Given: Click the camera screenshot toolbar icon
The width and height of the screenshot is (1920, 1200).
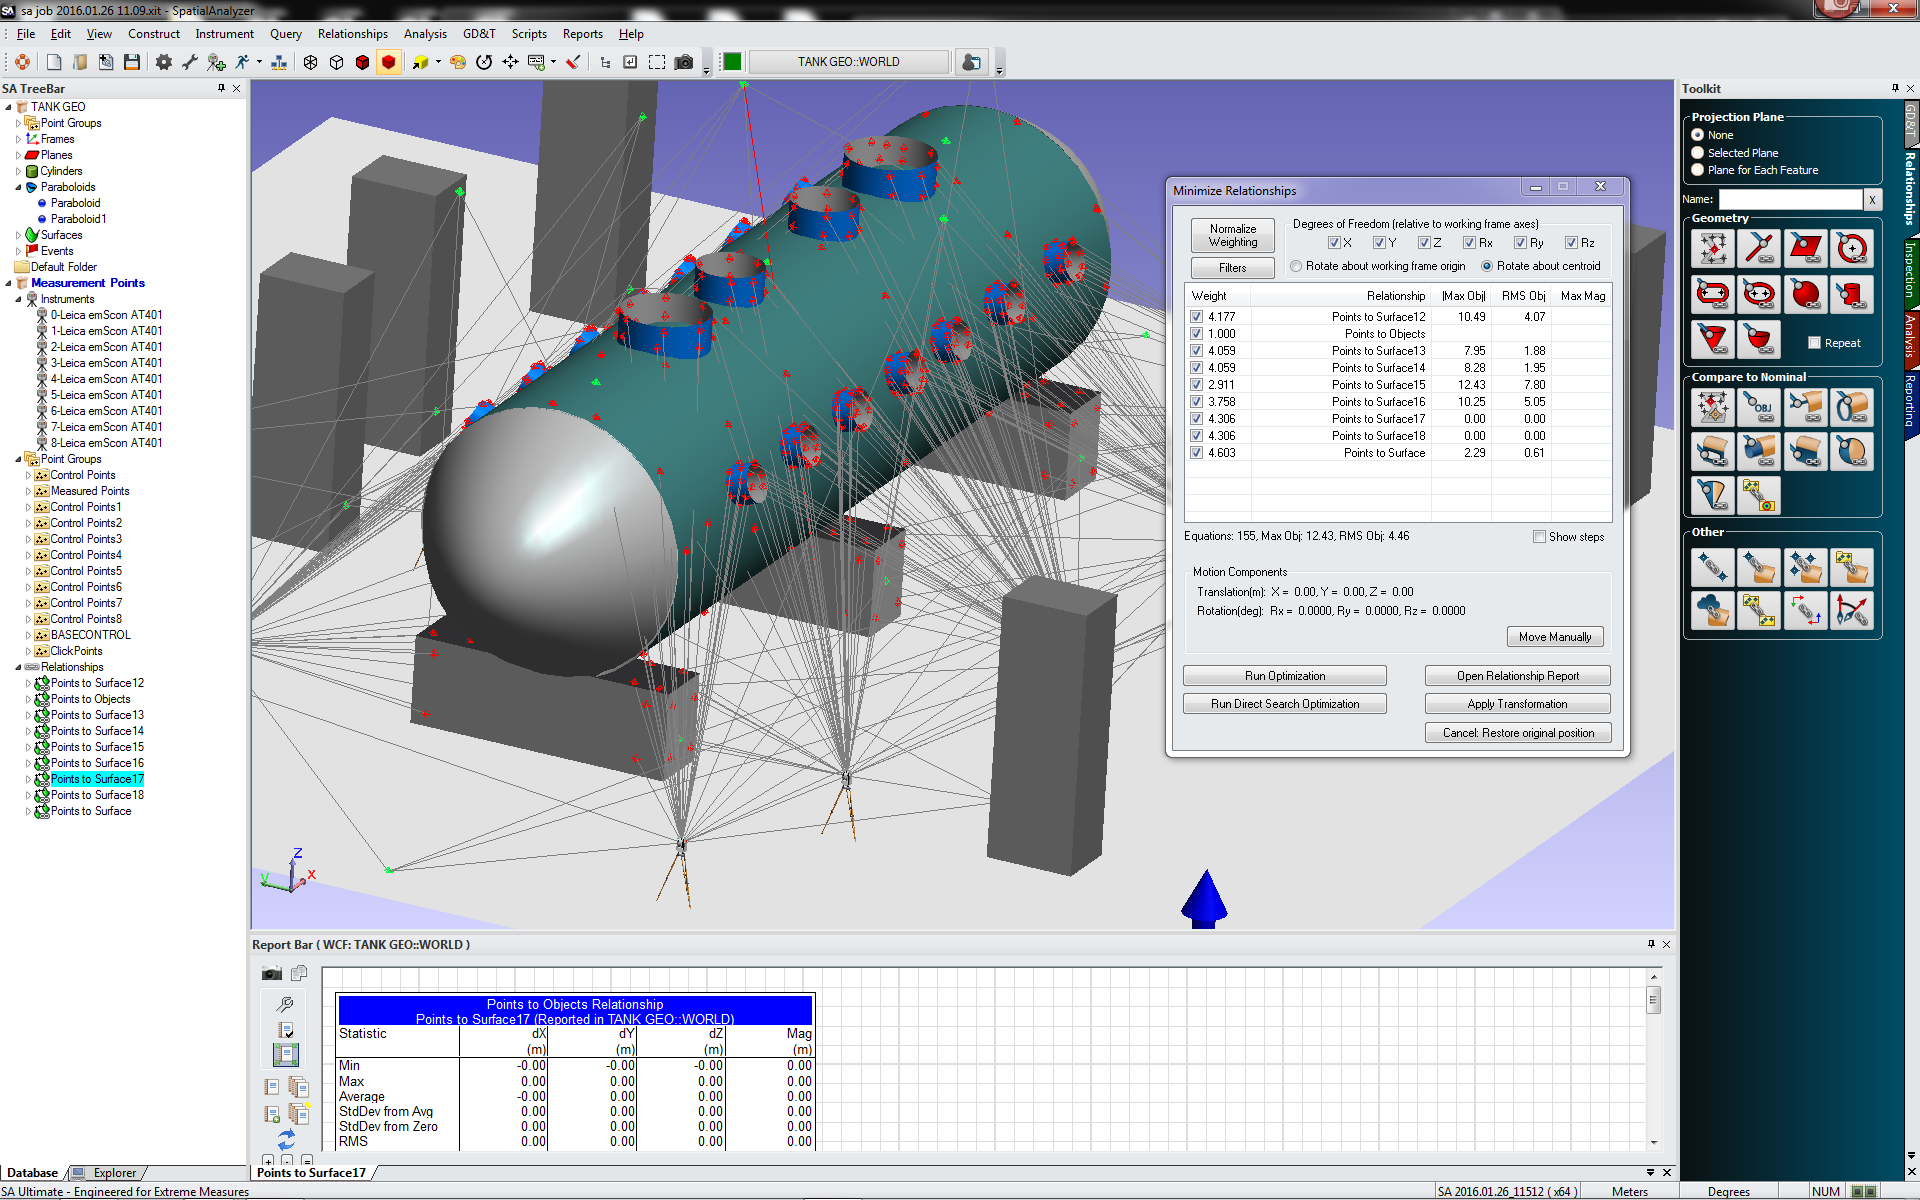Looking at the screenshot, I should [684, 62].
